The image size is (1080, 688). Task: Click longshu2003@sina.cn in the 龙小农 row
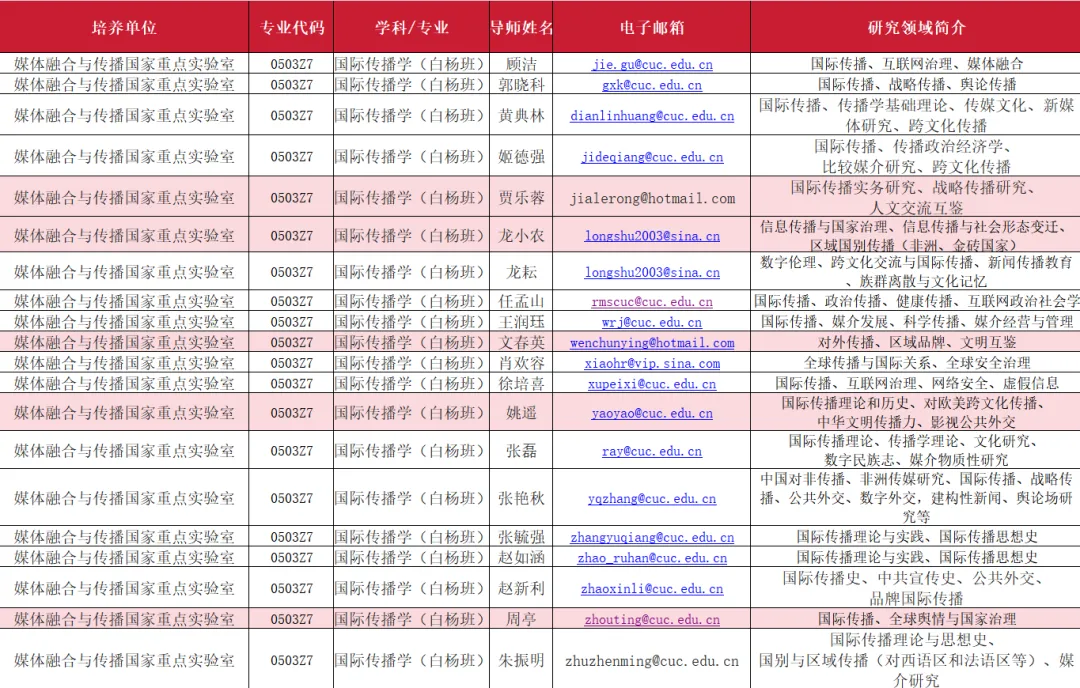(x=652, y=236)
